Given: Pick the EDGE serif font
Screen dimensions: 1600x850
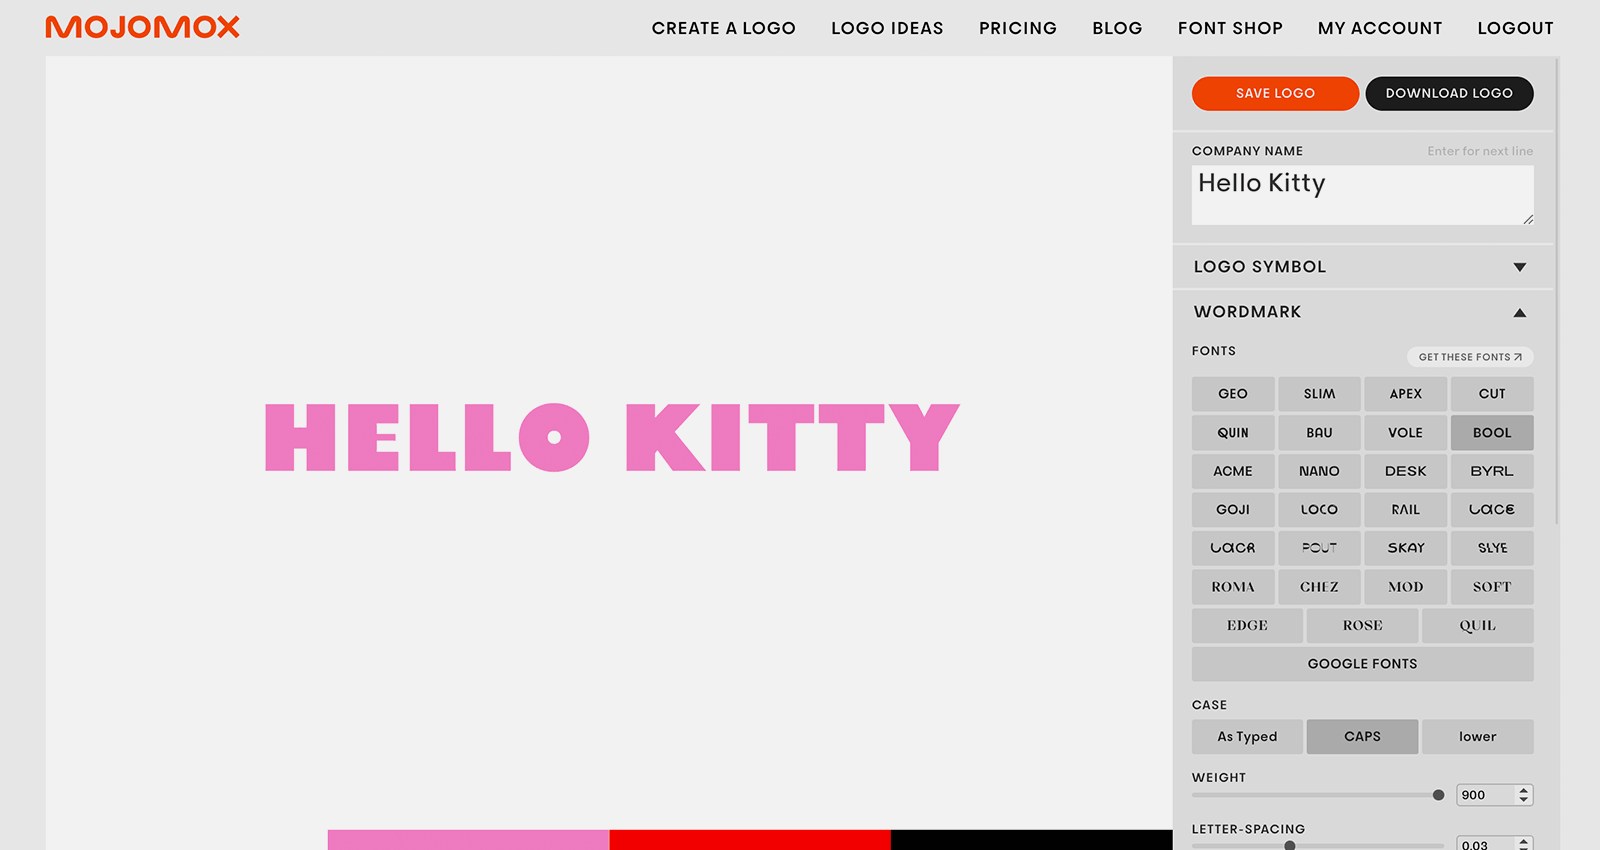Looking at the screenshot, I should coord(1247,625).
